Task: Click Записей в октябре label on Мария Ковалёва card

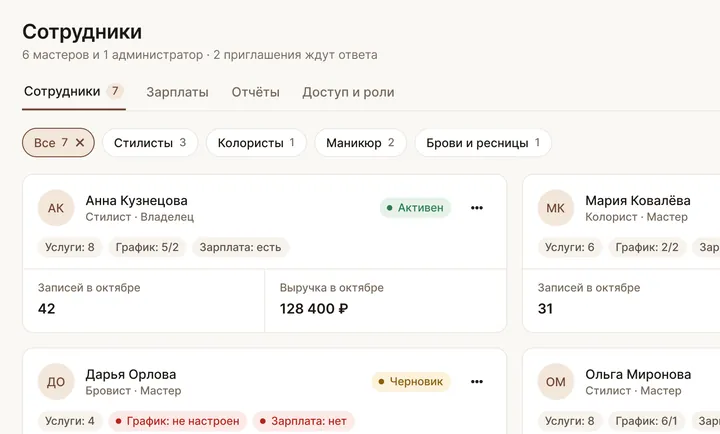Action: pyautogui.click(x=589, y=288)
